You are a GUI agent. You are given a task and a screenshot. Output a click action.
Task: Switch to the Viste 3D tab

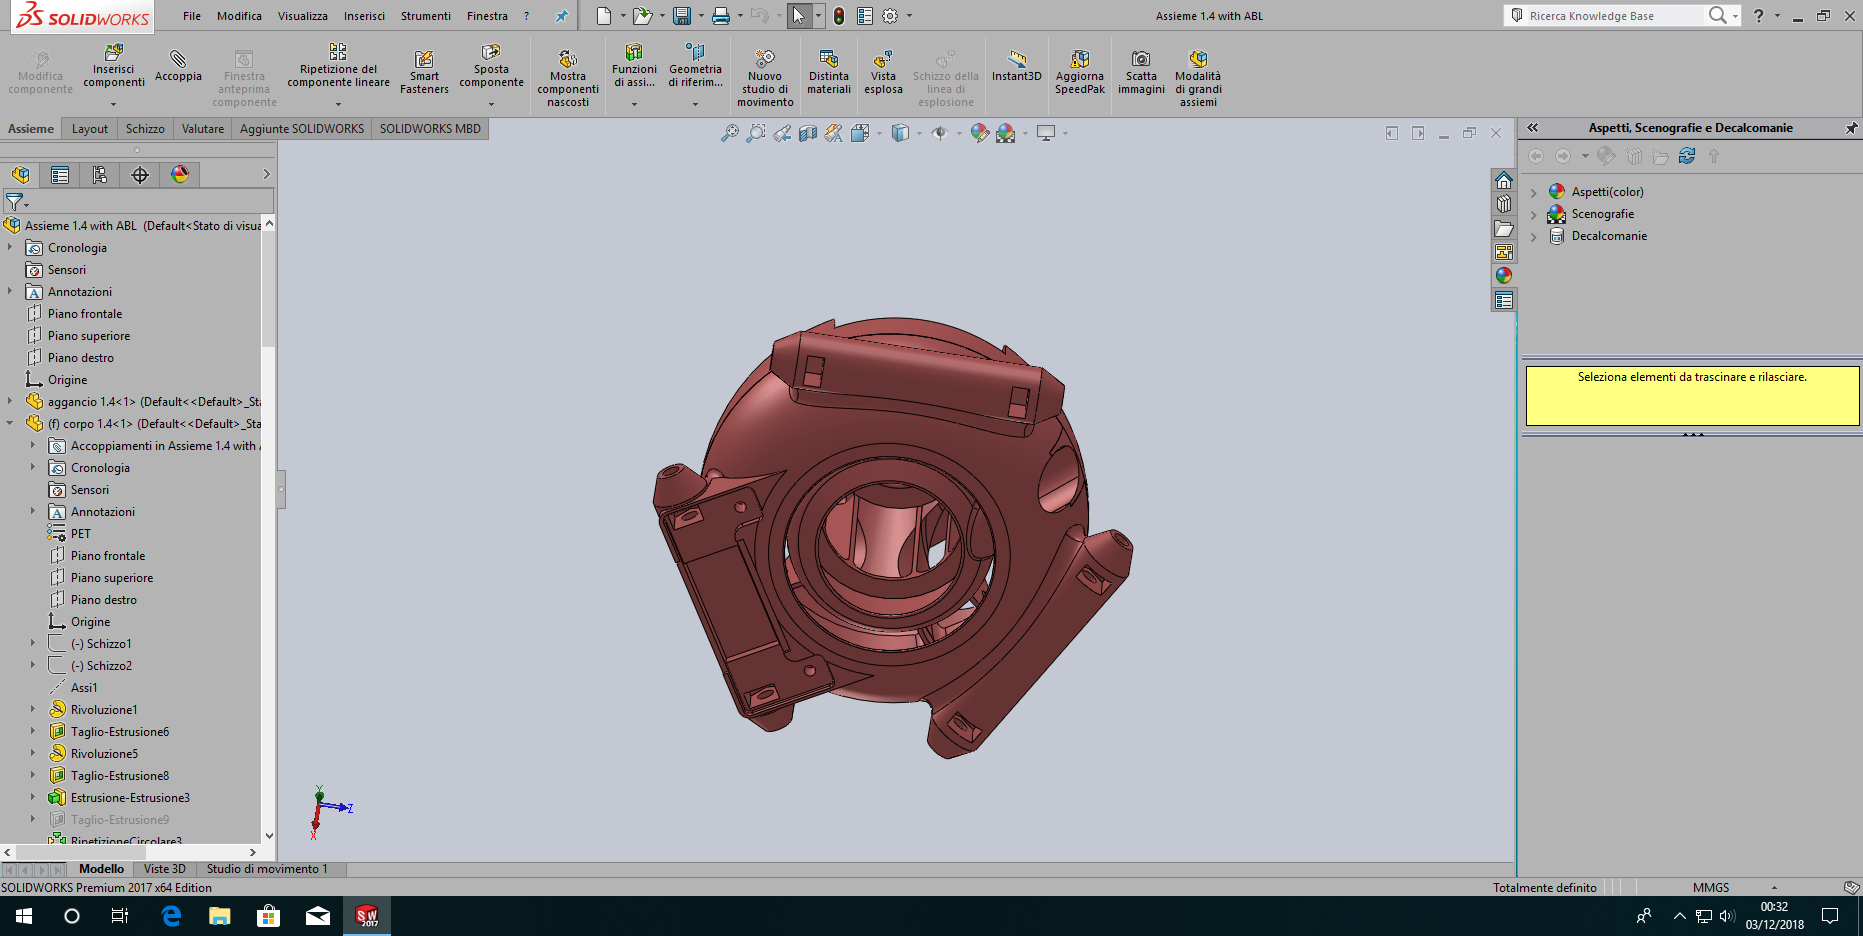coord(165,869)
